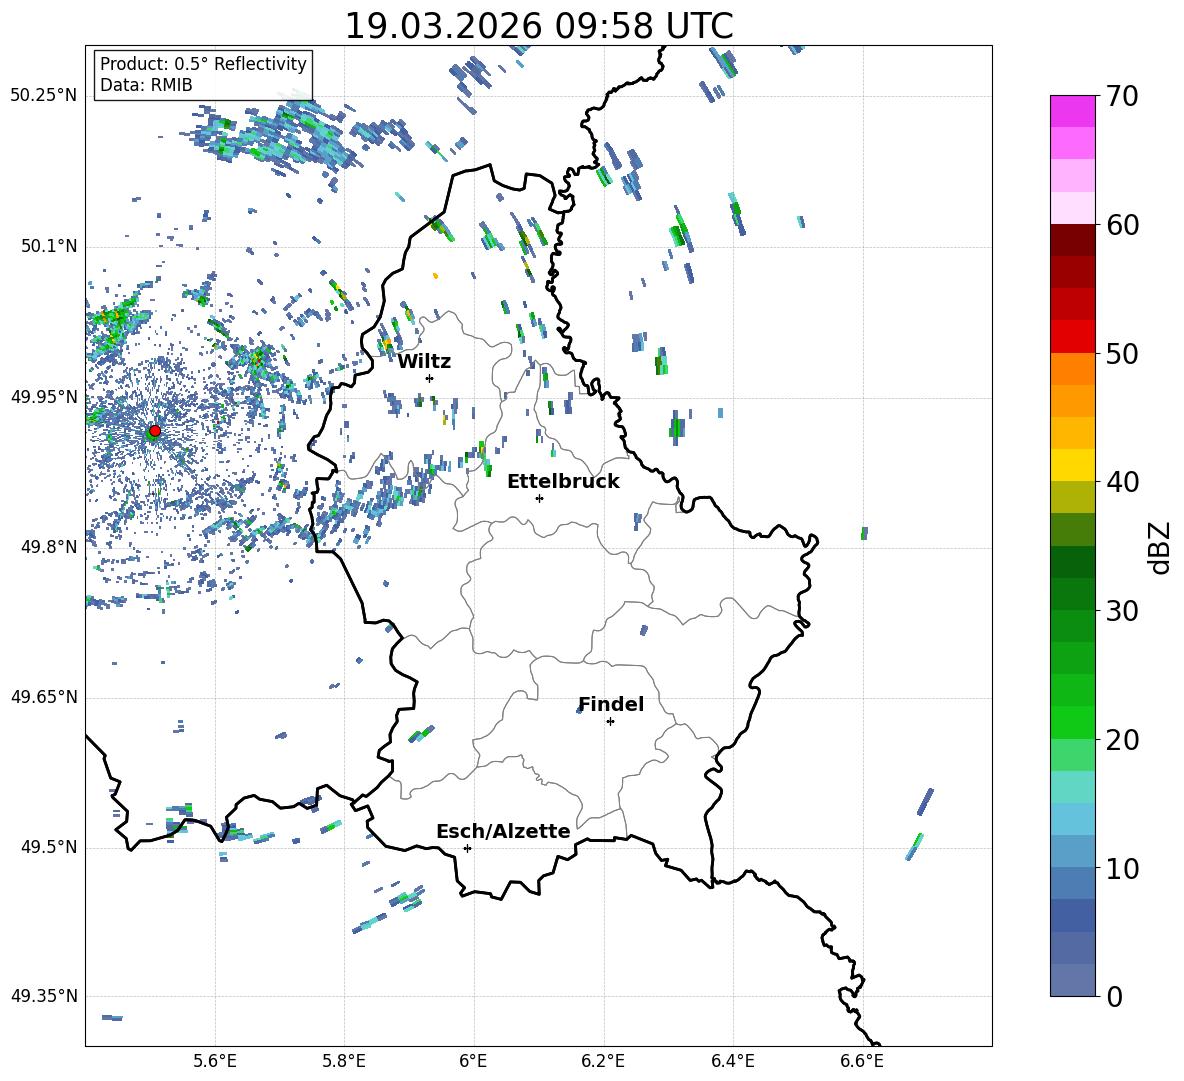Click the 5.8°E longitude label
Viewport: 1184px width, 1081px height.
click(x=344, y=1061)
